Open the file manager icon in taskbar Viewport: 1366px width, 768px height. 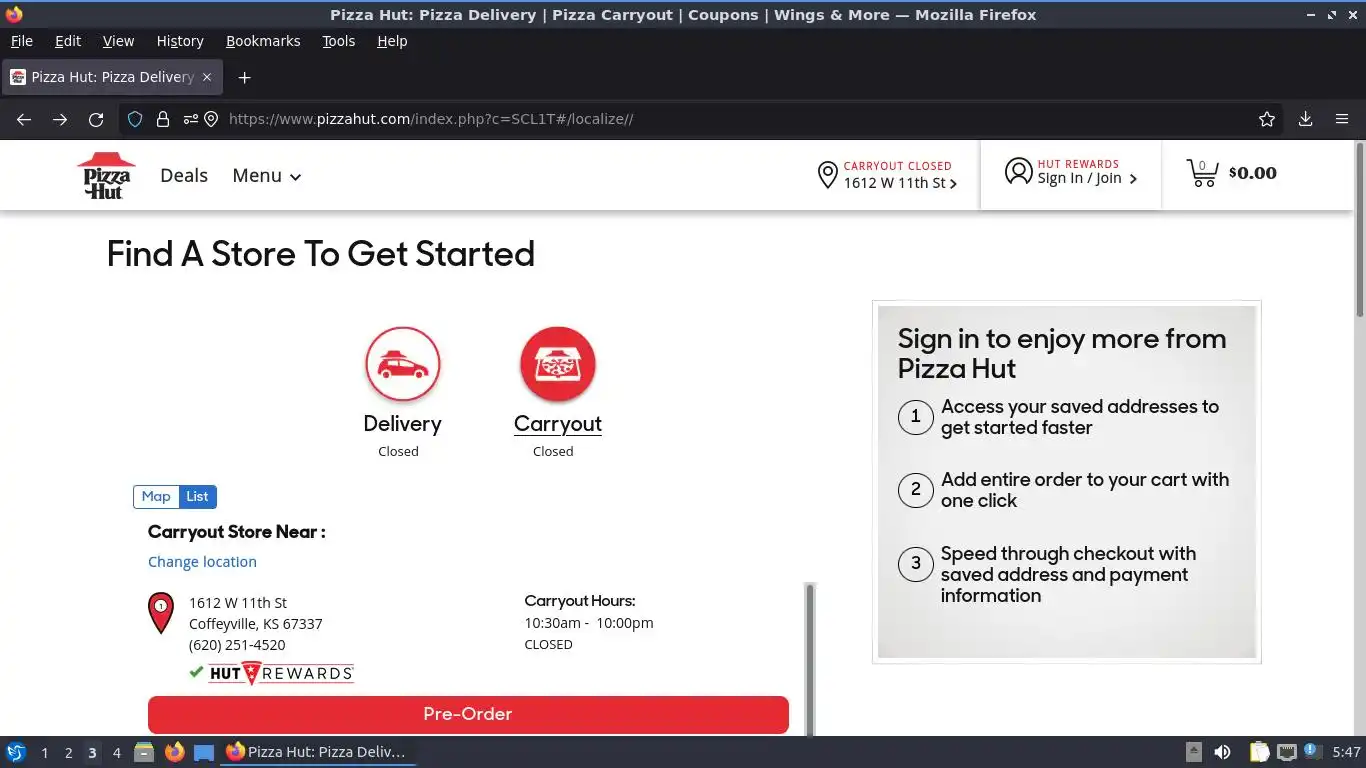pyautogui.click(x=144, y=752)
